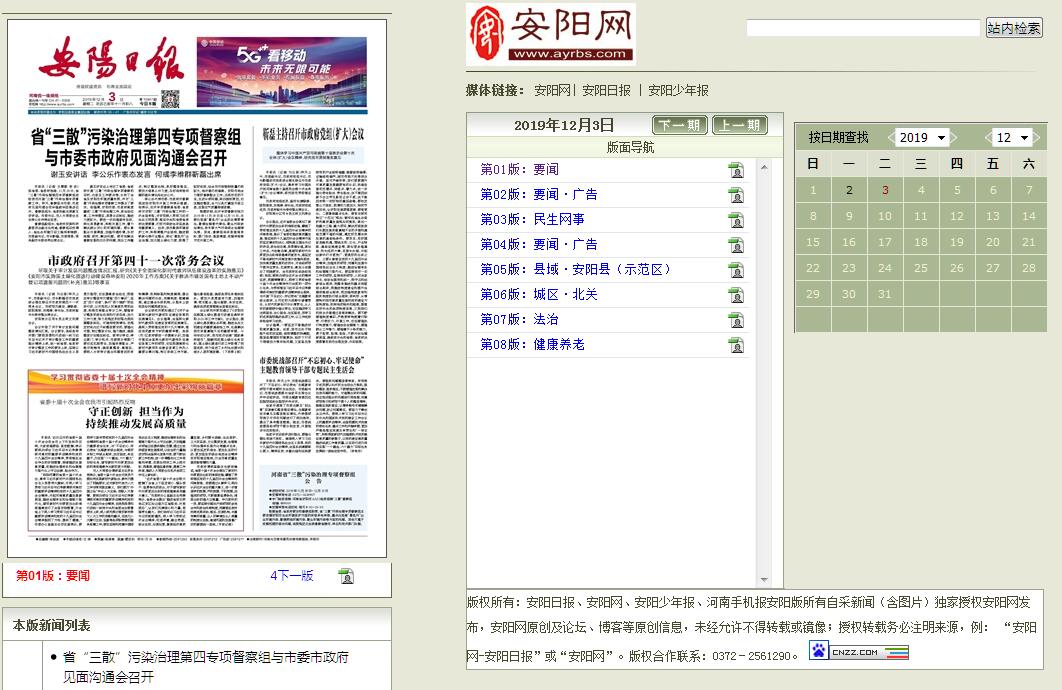Click the 4下一版 next page link
This screenshot has width=1062, height=690.
point(291,575)
